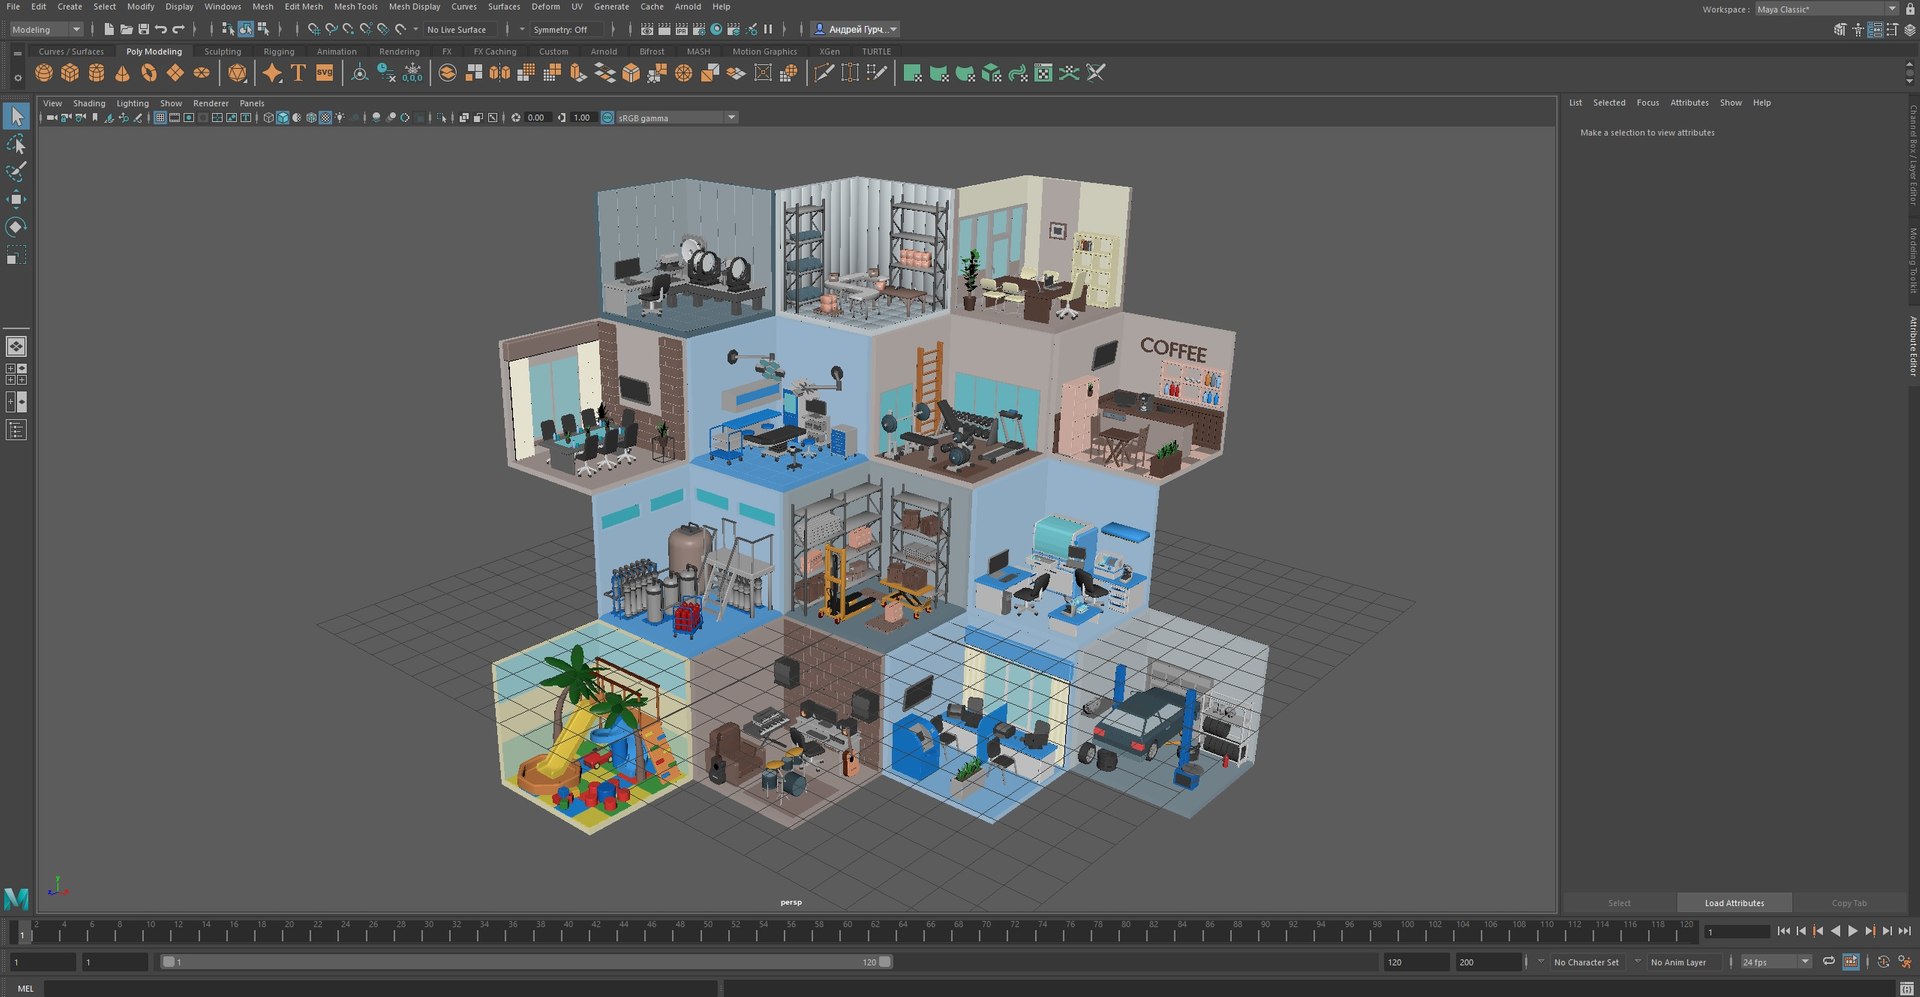Select the Multi-Cut tool on the shelf

click(823, 73)
